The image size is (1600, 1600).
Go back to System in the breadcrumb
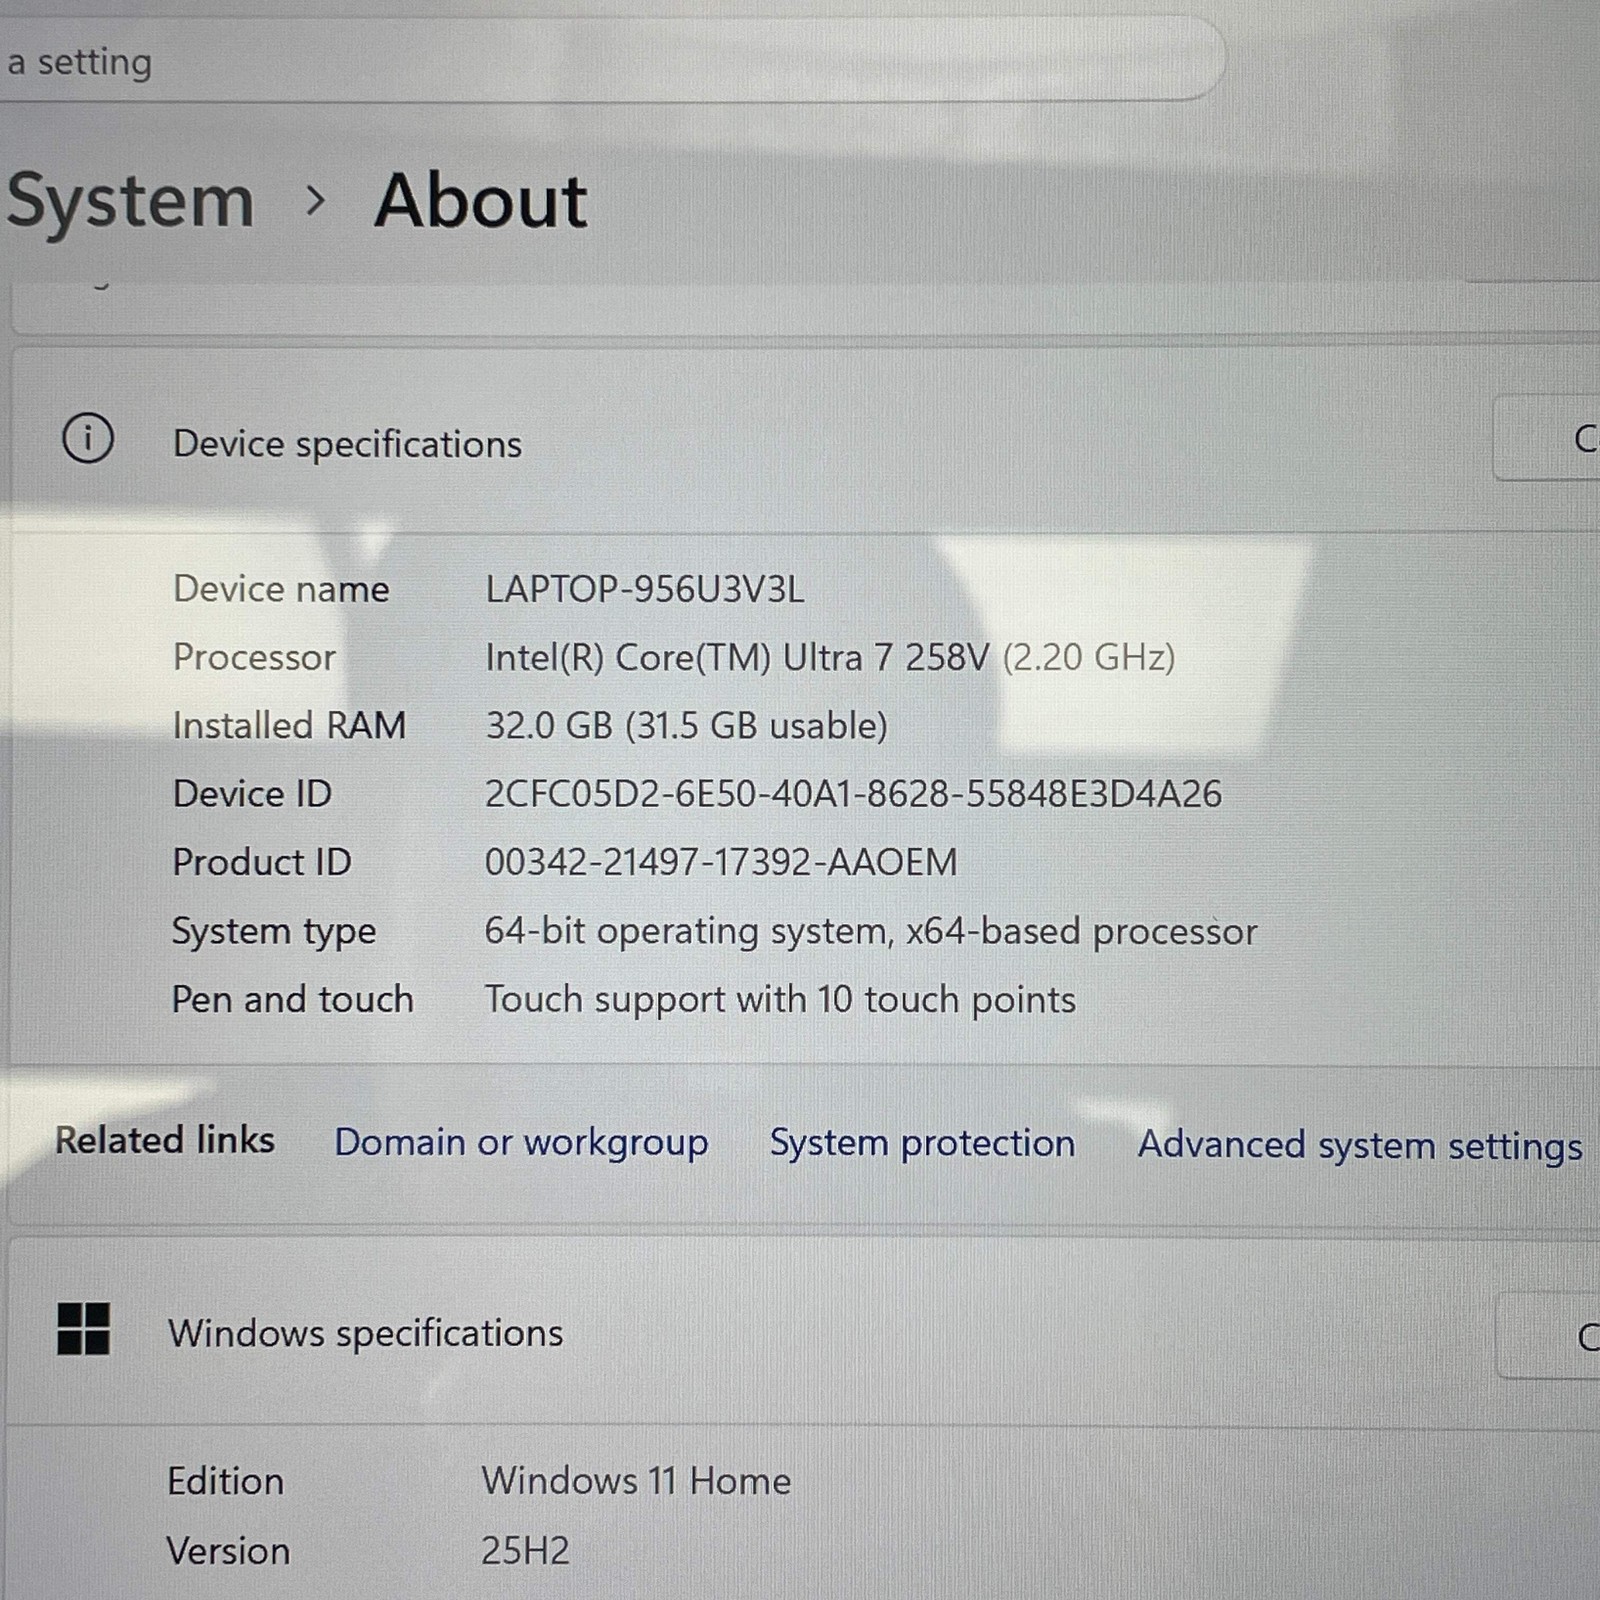(x=130, y=203)
